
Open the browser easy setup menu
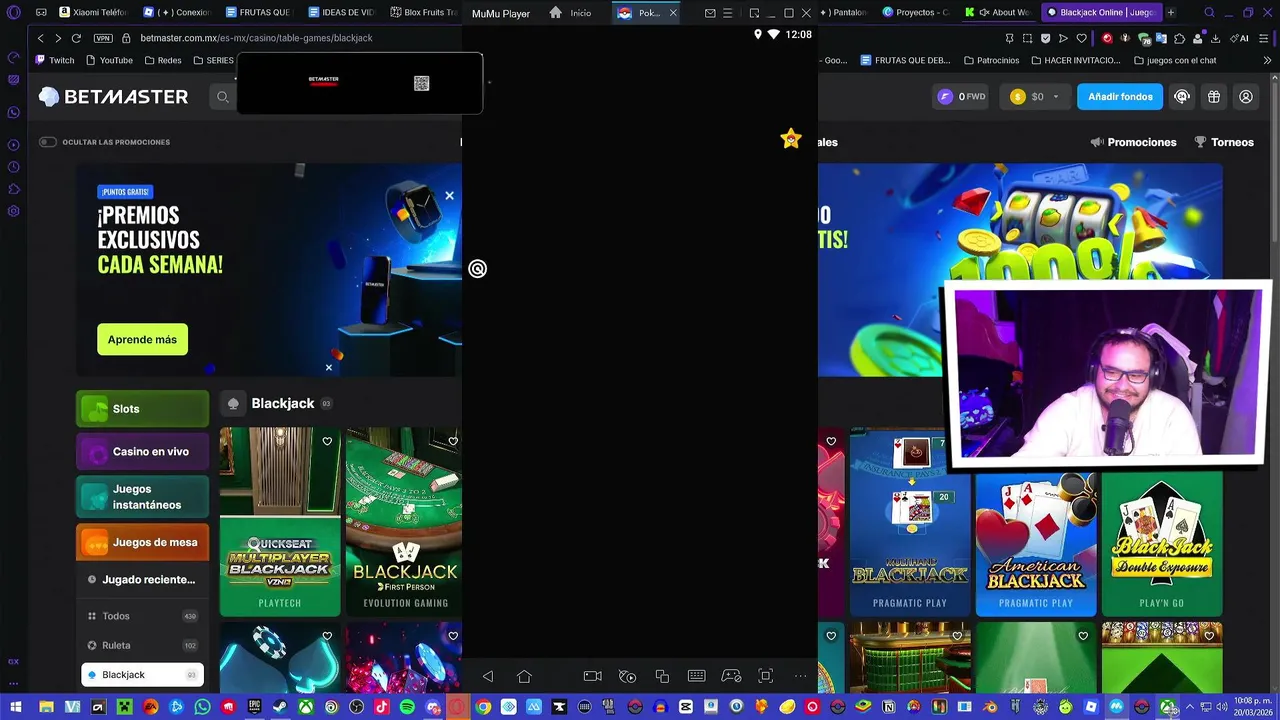(x=1266, y=38)
